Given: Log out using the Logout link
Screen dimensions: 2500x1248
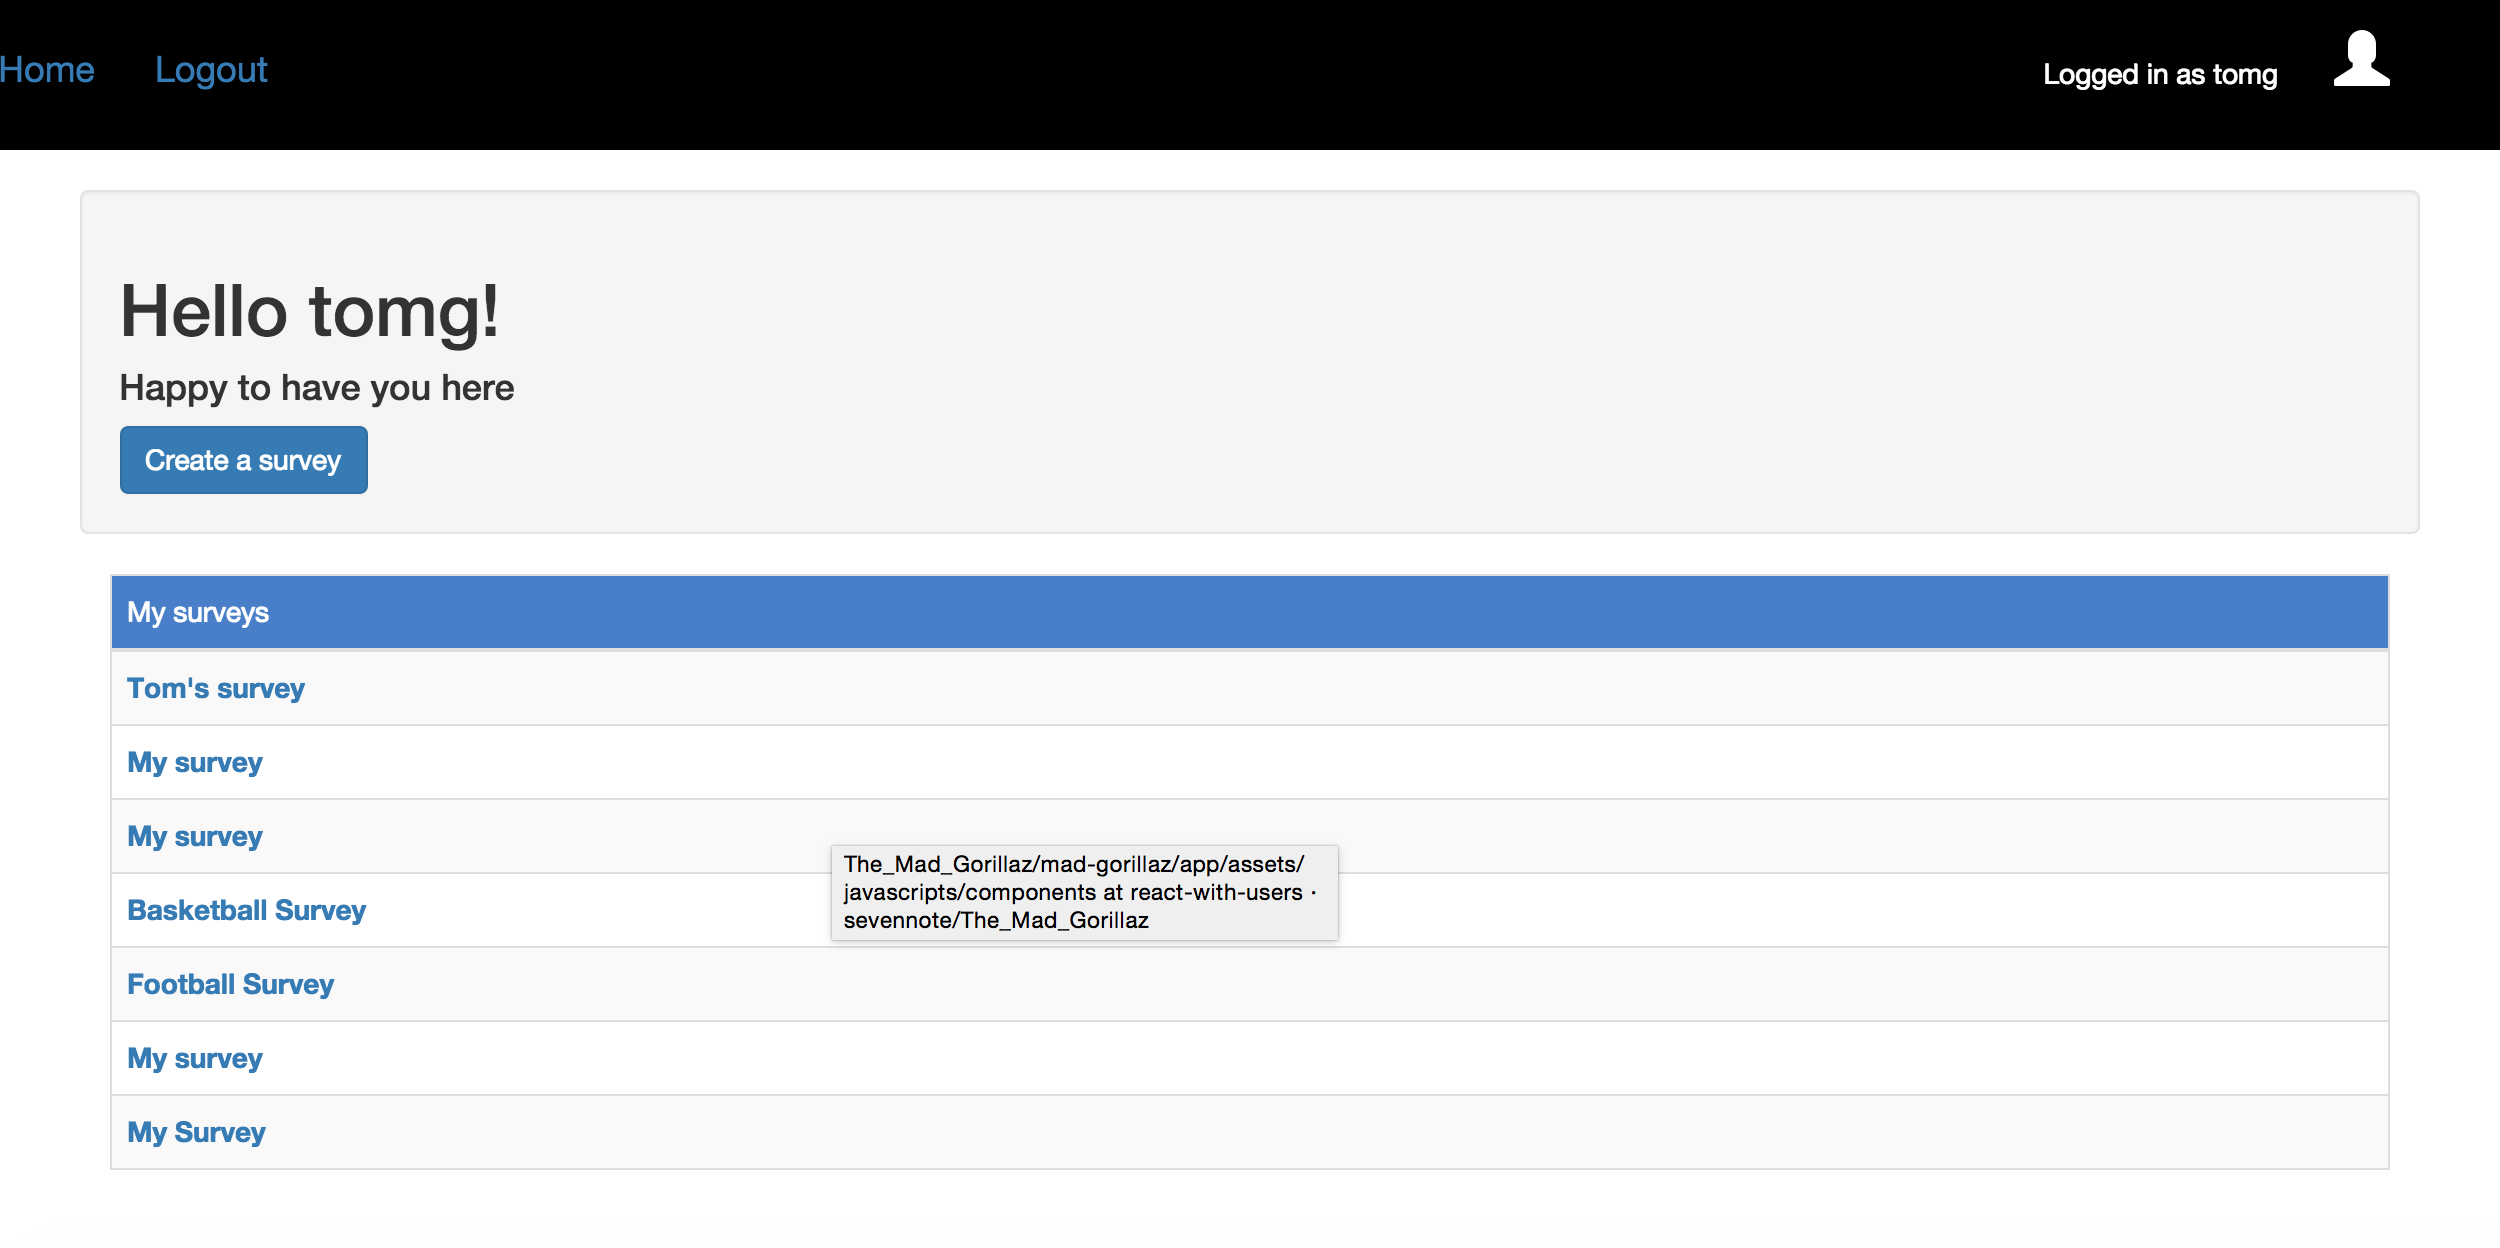Looking at the screenshot, I should [211, 70].
